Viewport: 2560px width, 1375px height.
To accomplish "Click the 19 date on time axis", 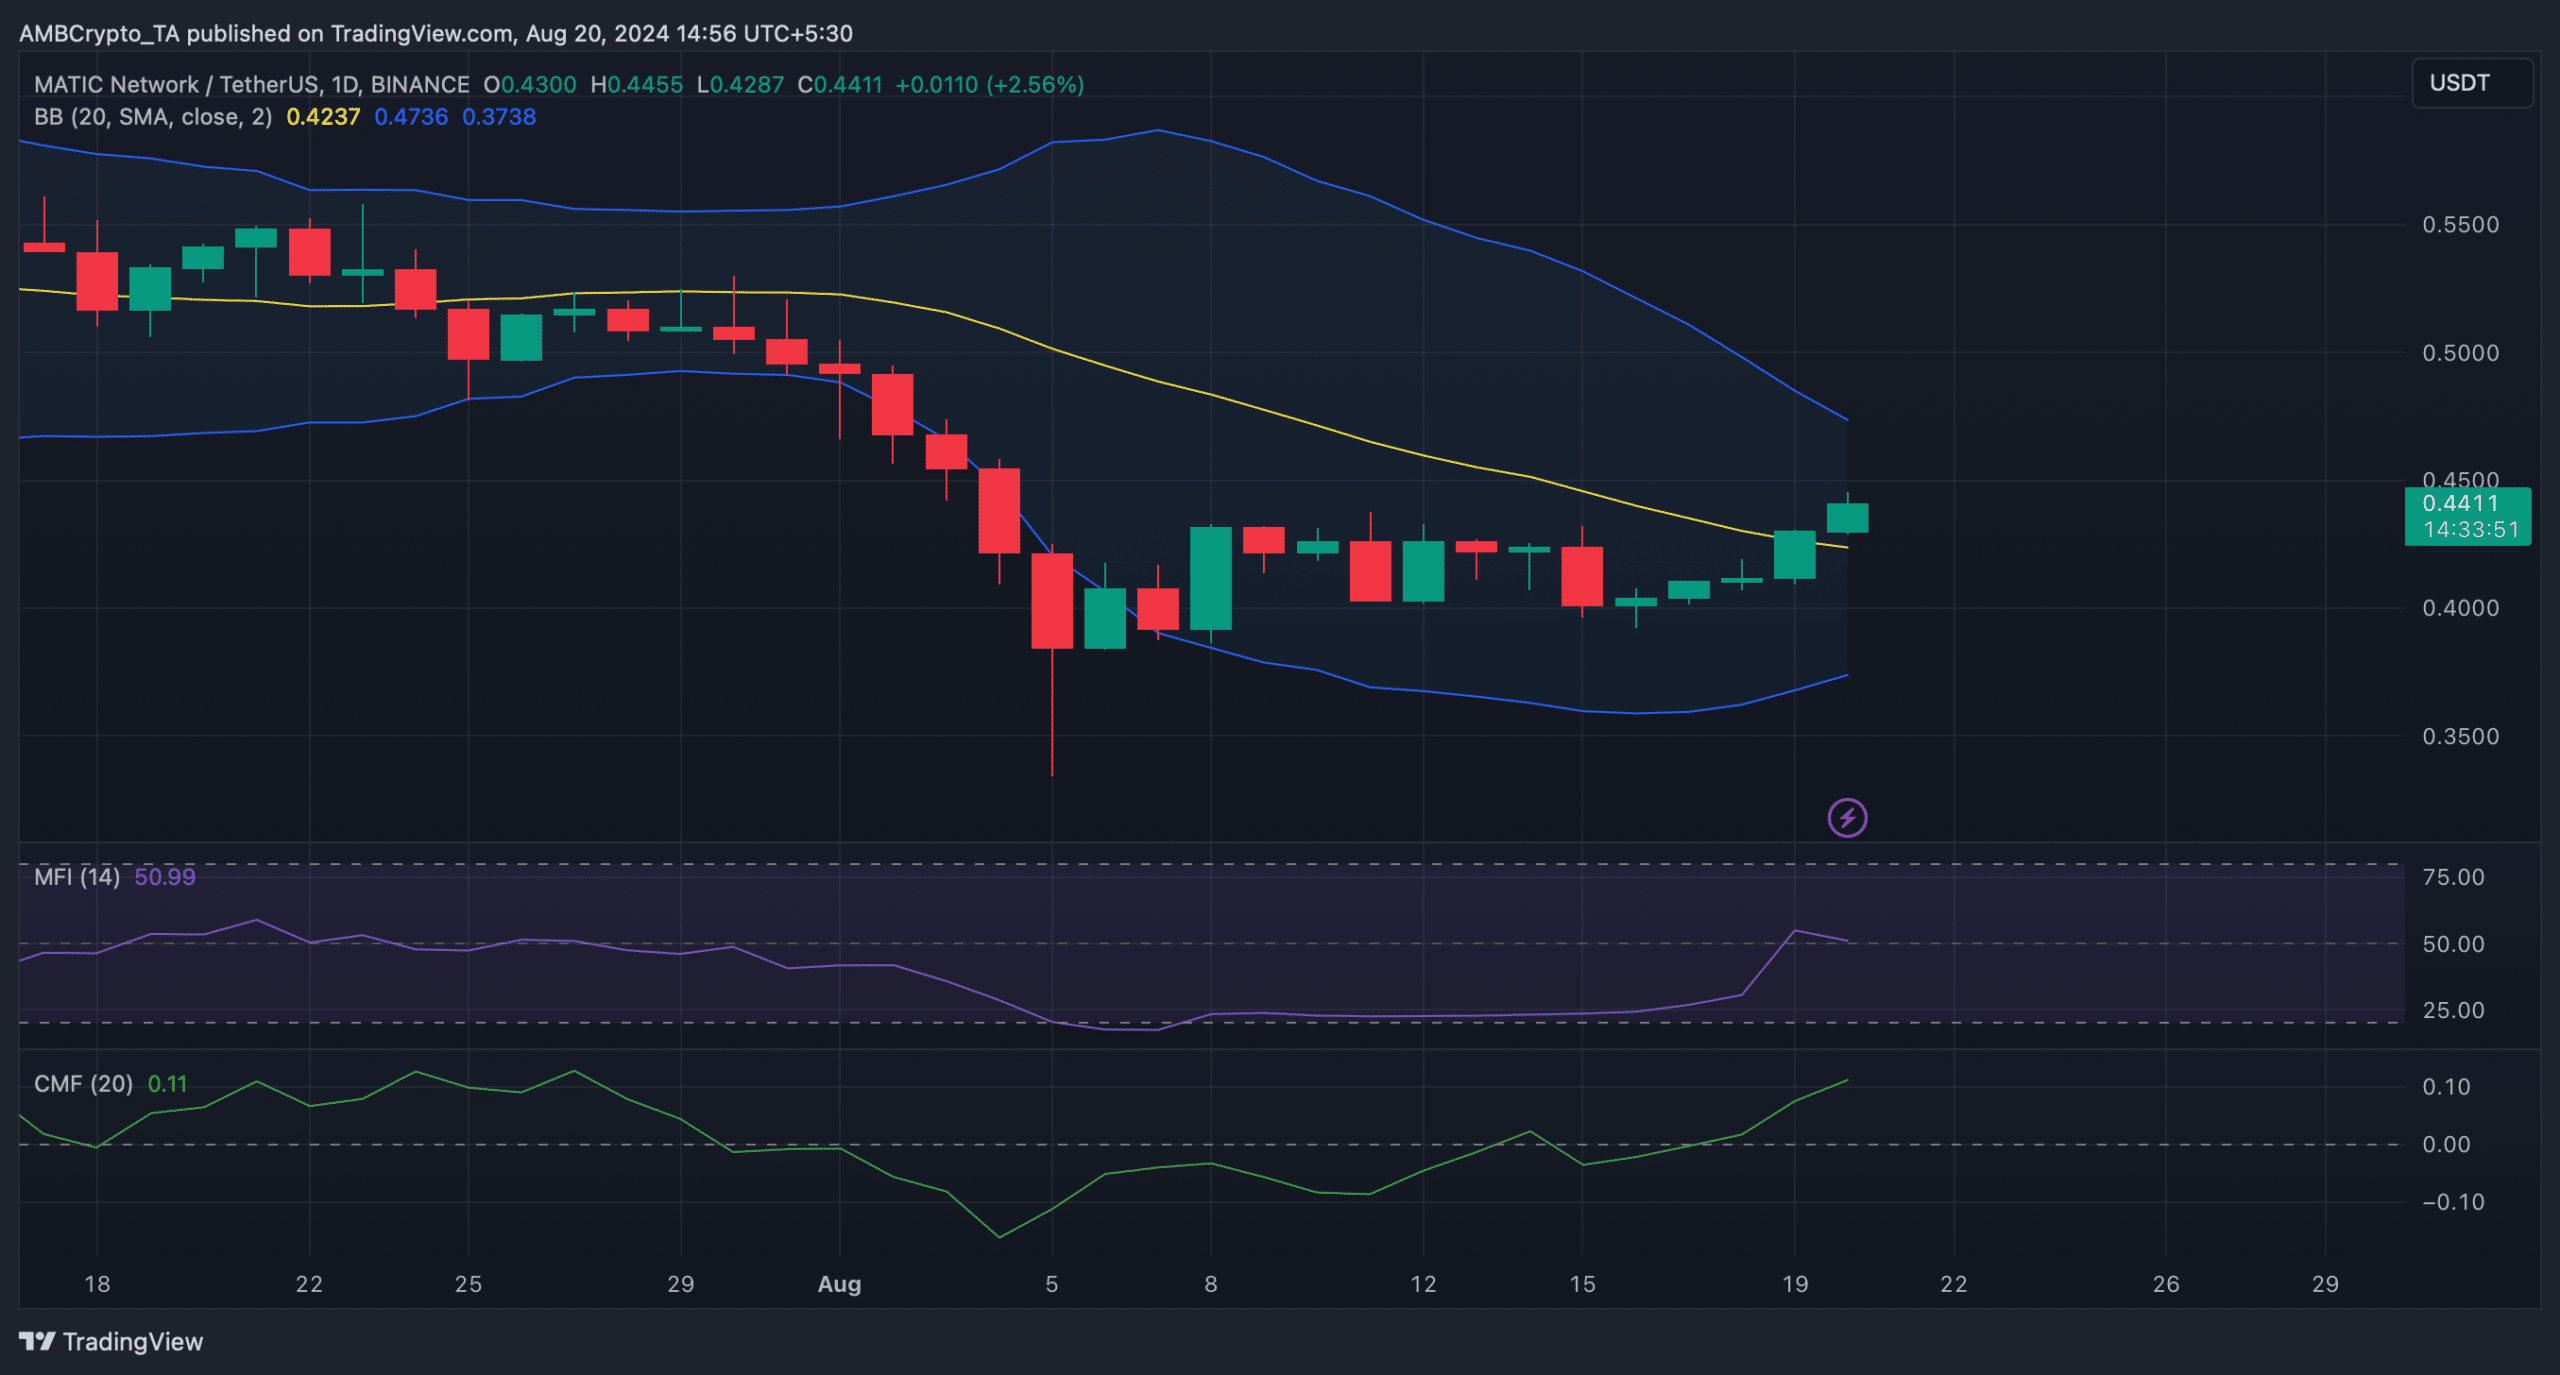I will click(1794, 1284).
